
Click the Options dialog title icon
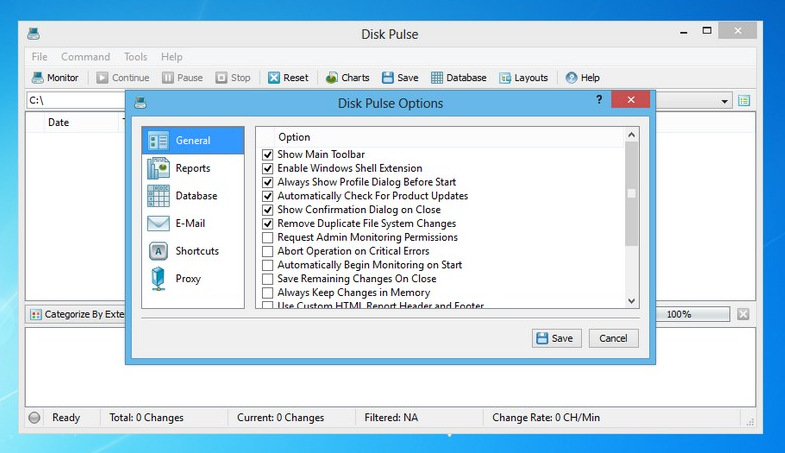[x=141, y=103]
